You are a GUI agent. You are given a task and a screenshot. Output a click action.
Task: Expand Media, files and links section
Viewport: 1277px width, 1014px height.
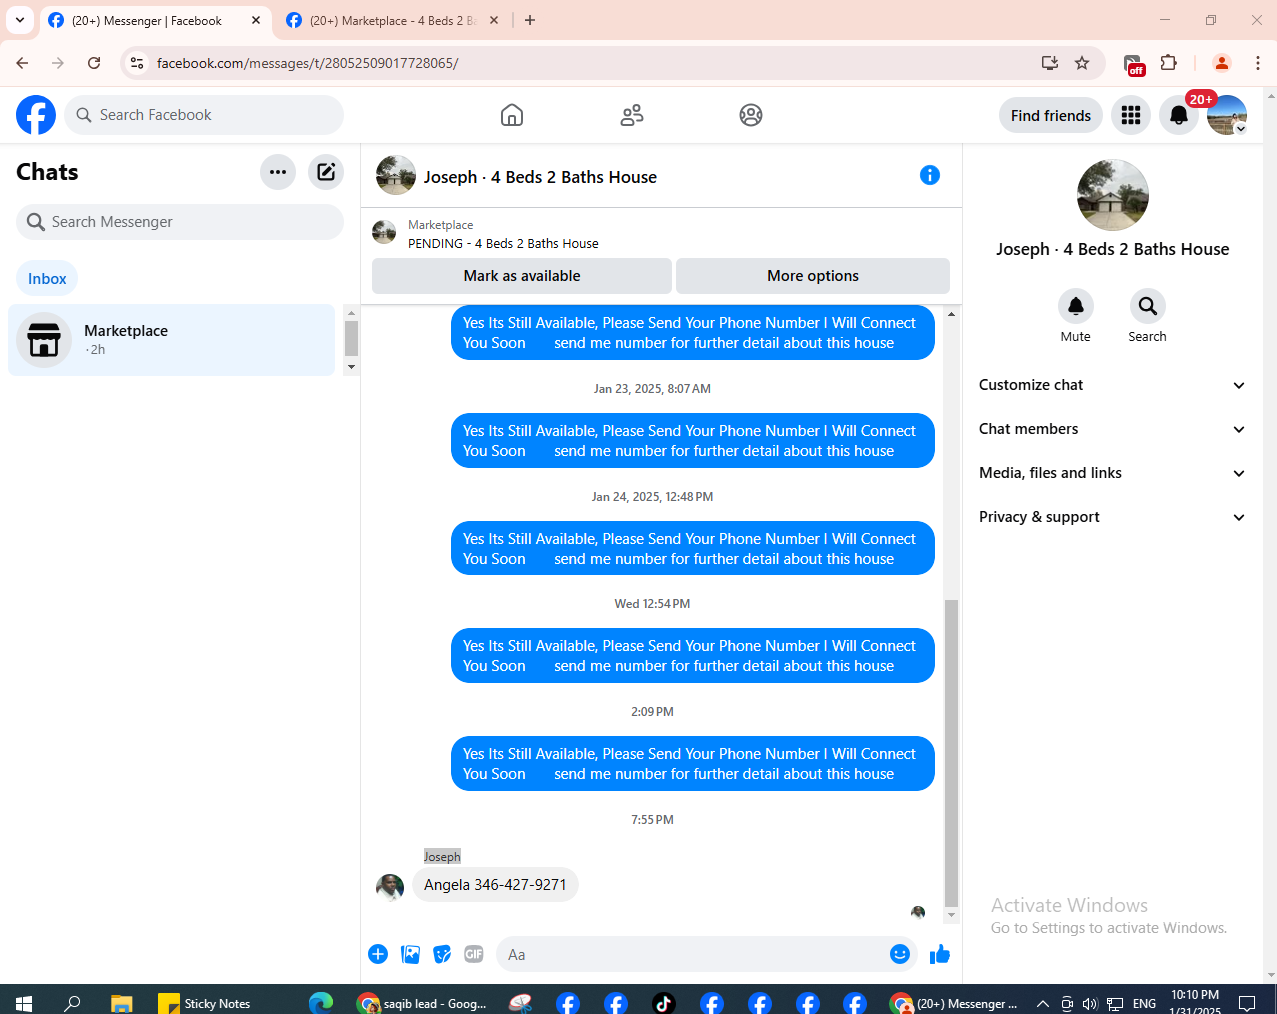tap(1112, 473)
